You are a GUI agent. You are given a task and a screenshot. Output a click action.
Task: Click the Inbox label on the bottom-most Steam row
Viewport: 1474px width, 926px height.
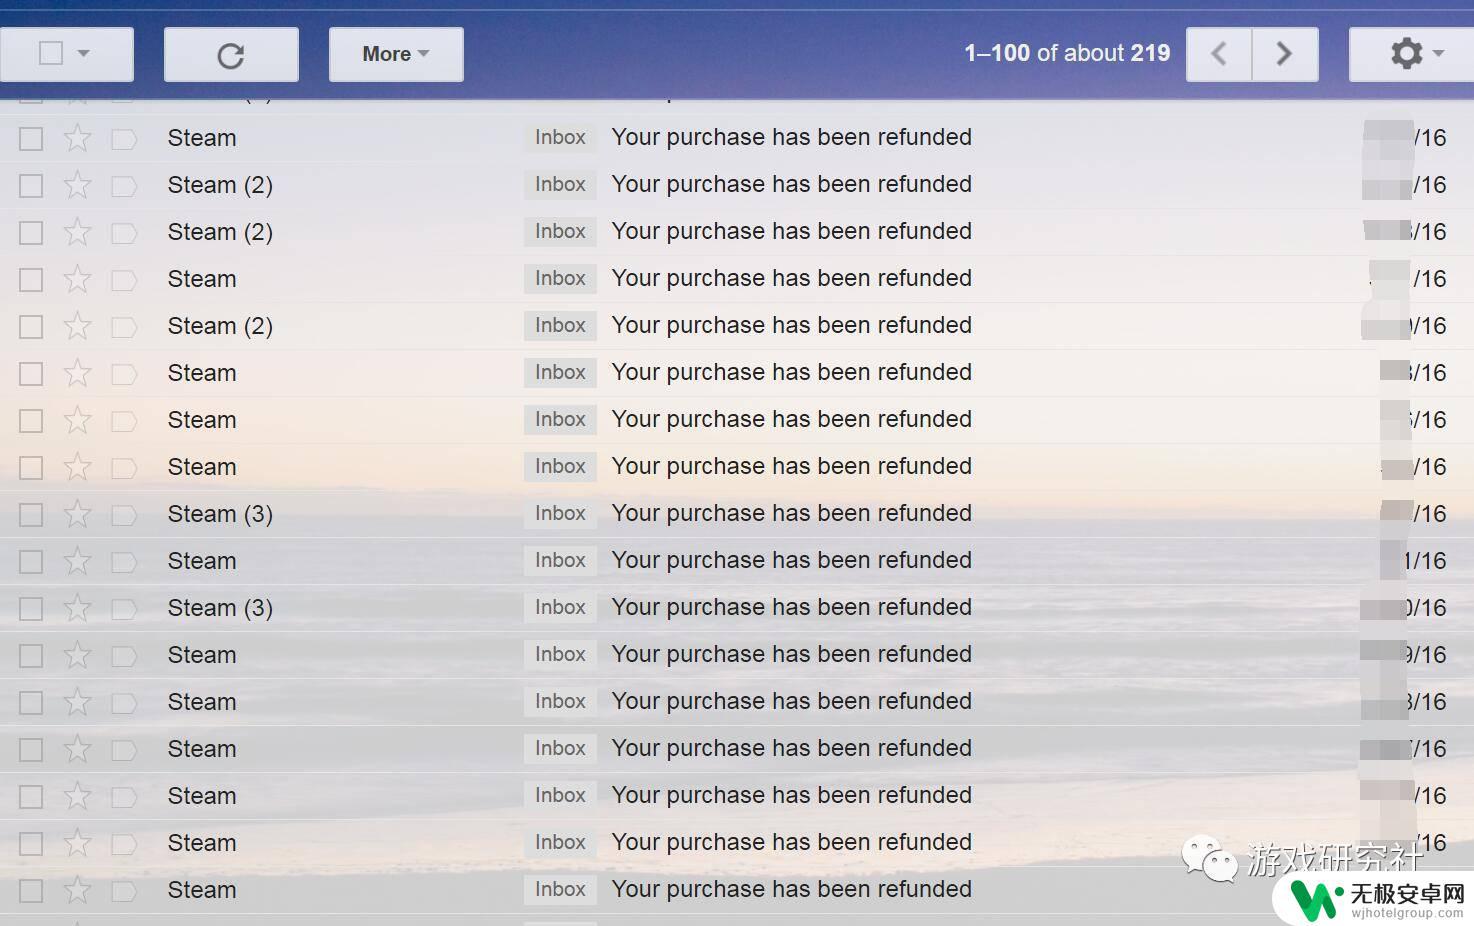[x=560, y=889]
